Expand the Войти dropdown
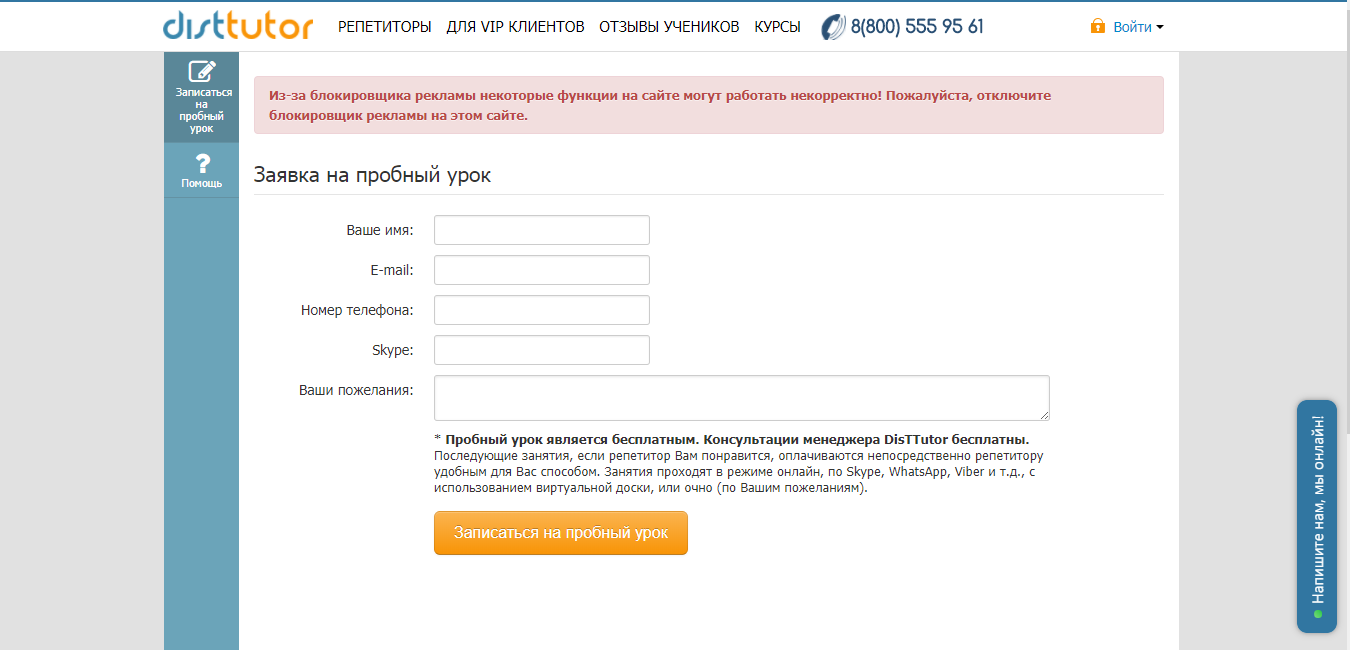1350x650 pixels. [x=1132, y=27]
